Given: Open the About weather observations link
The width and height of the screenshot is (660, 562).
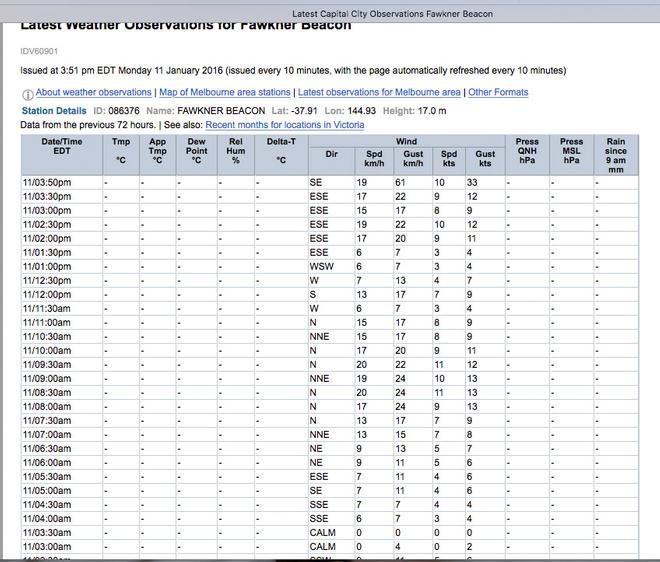Looking at the screenshot, I should 93,92.
